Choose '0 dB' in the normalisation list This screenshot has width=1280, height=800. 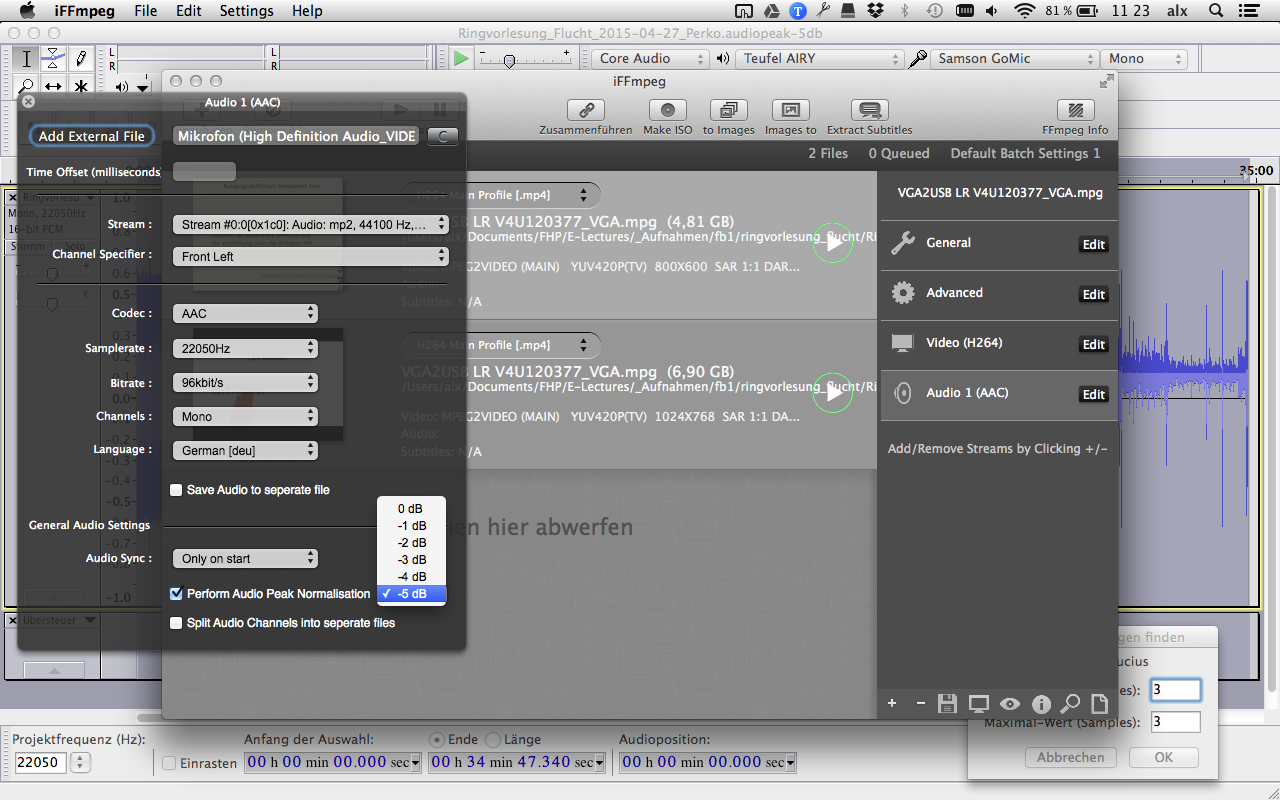(411, 509)
